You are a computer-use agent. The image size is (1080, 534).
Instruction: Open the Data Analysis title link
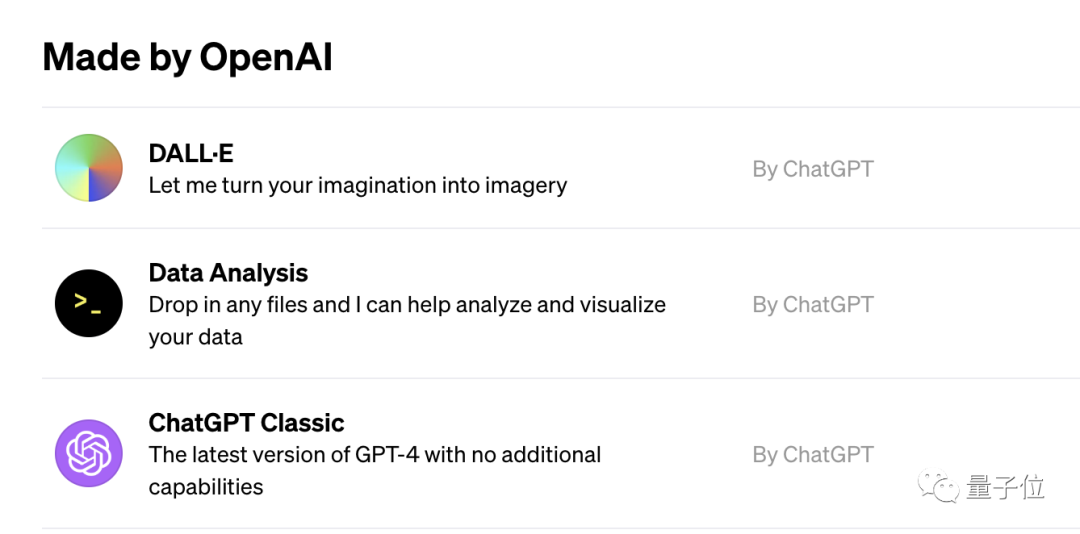tap(228, 273)
